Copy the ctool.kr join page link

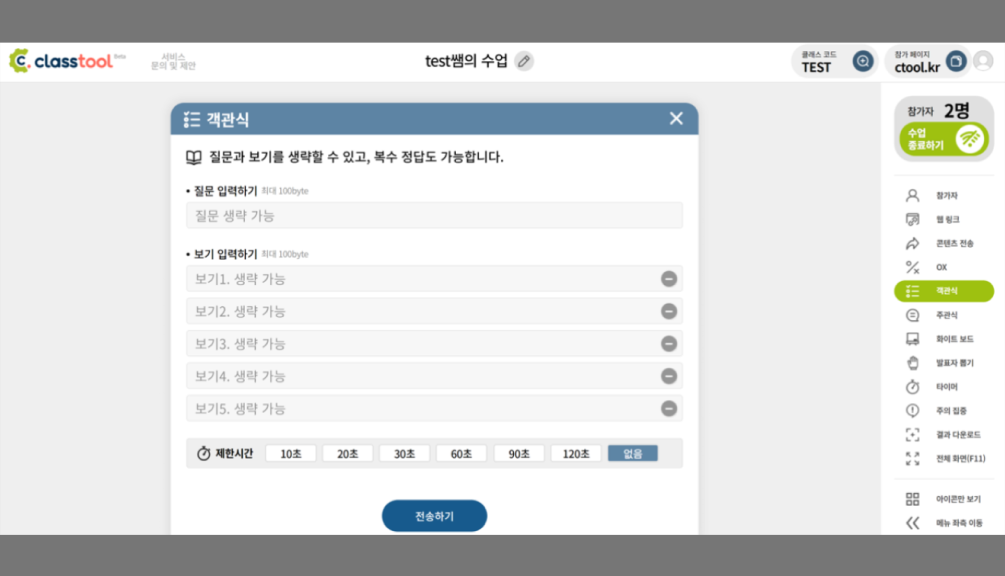956,62
